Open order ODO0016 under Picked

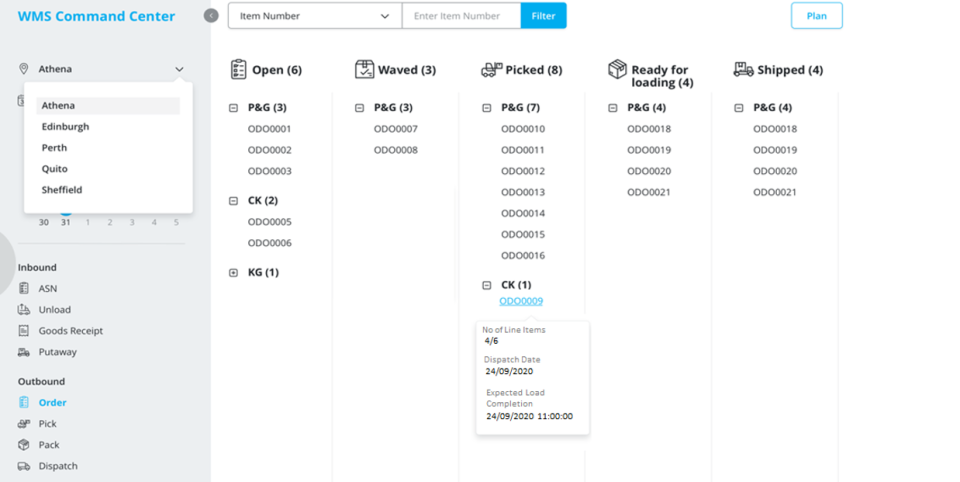pyautogui.click(x=523, y=255)
